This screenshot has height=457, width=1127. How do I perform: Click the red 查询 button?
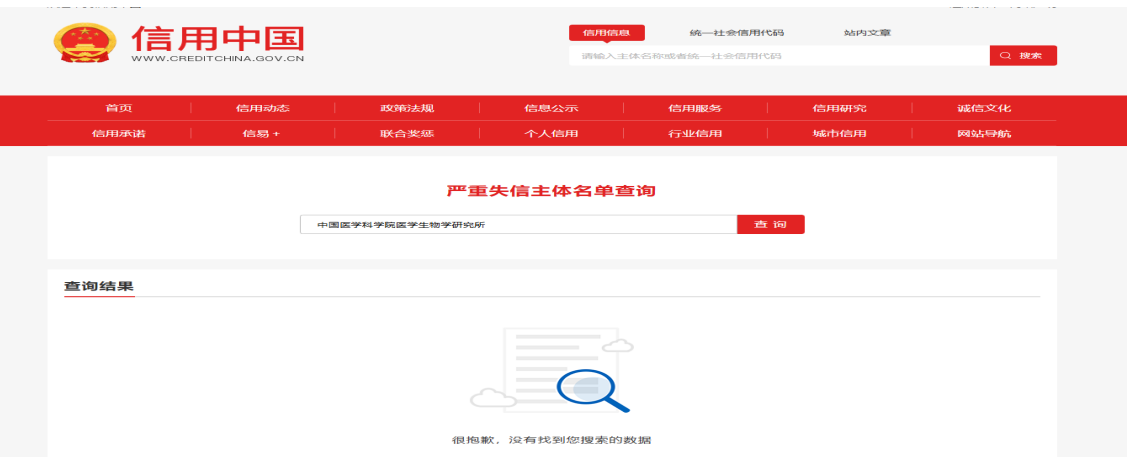770,224
